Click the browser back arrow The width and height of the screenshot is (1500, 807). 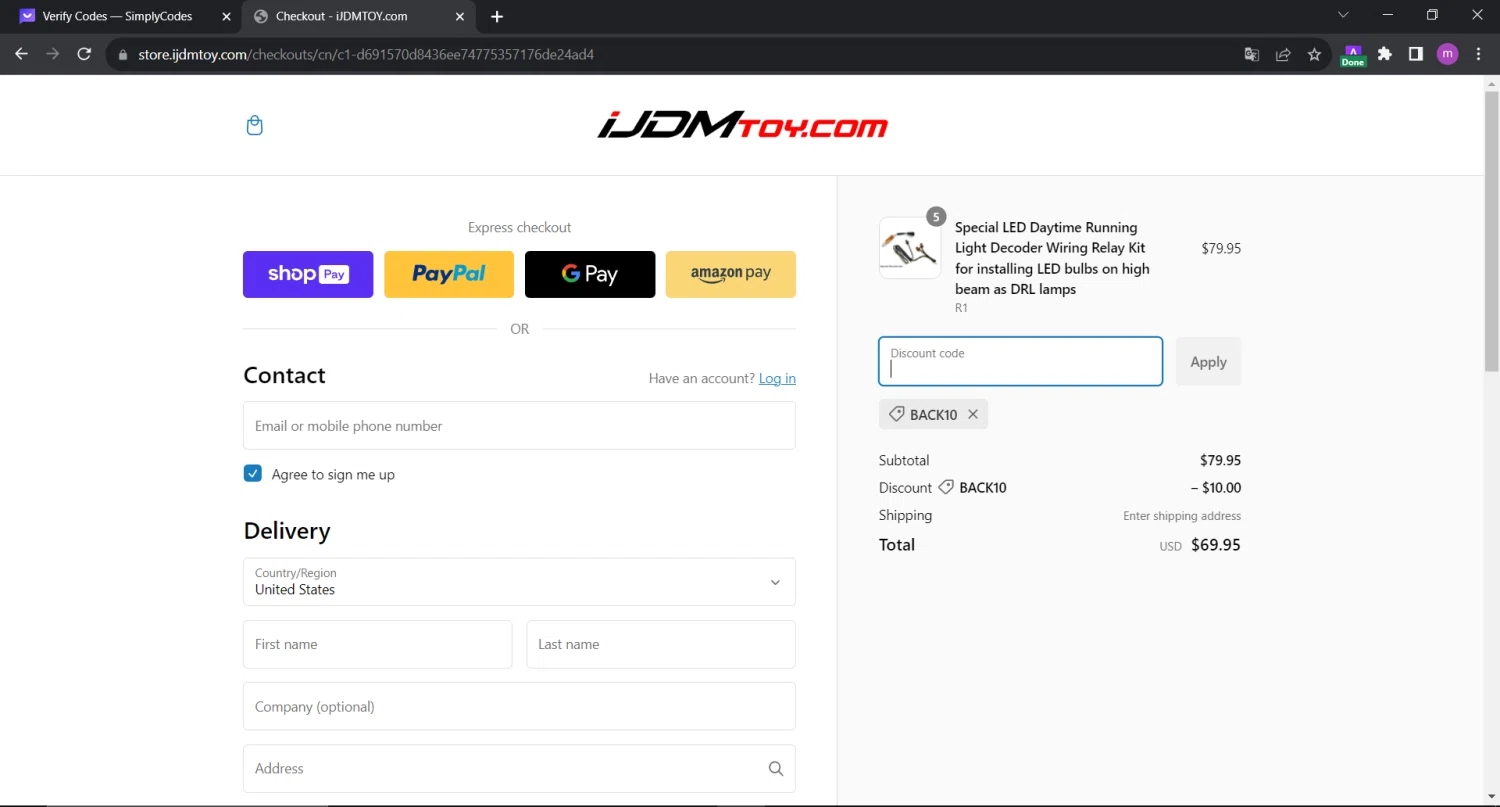(x=21, y=54)
